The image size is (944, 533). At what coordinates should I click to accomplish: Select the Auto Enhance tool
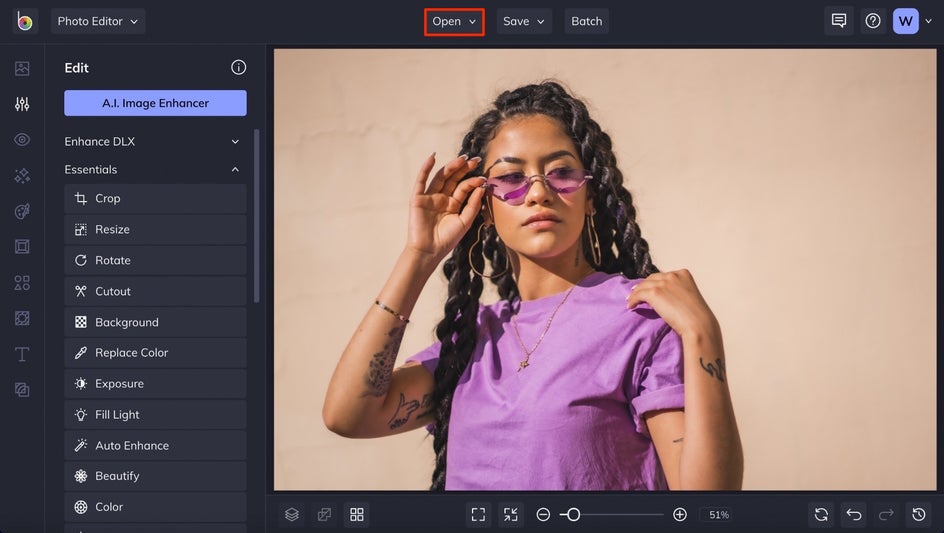(155, 446)
